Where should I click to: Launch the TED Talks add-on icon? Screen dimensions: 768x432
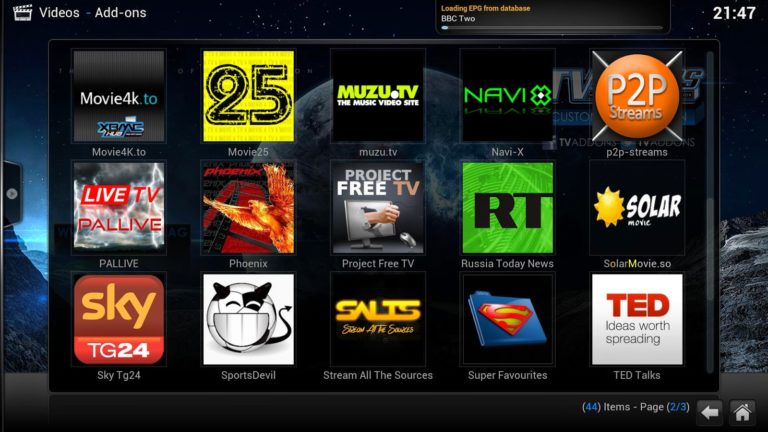pos(637,319)
